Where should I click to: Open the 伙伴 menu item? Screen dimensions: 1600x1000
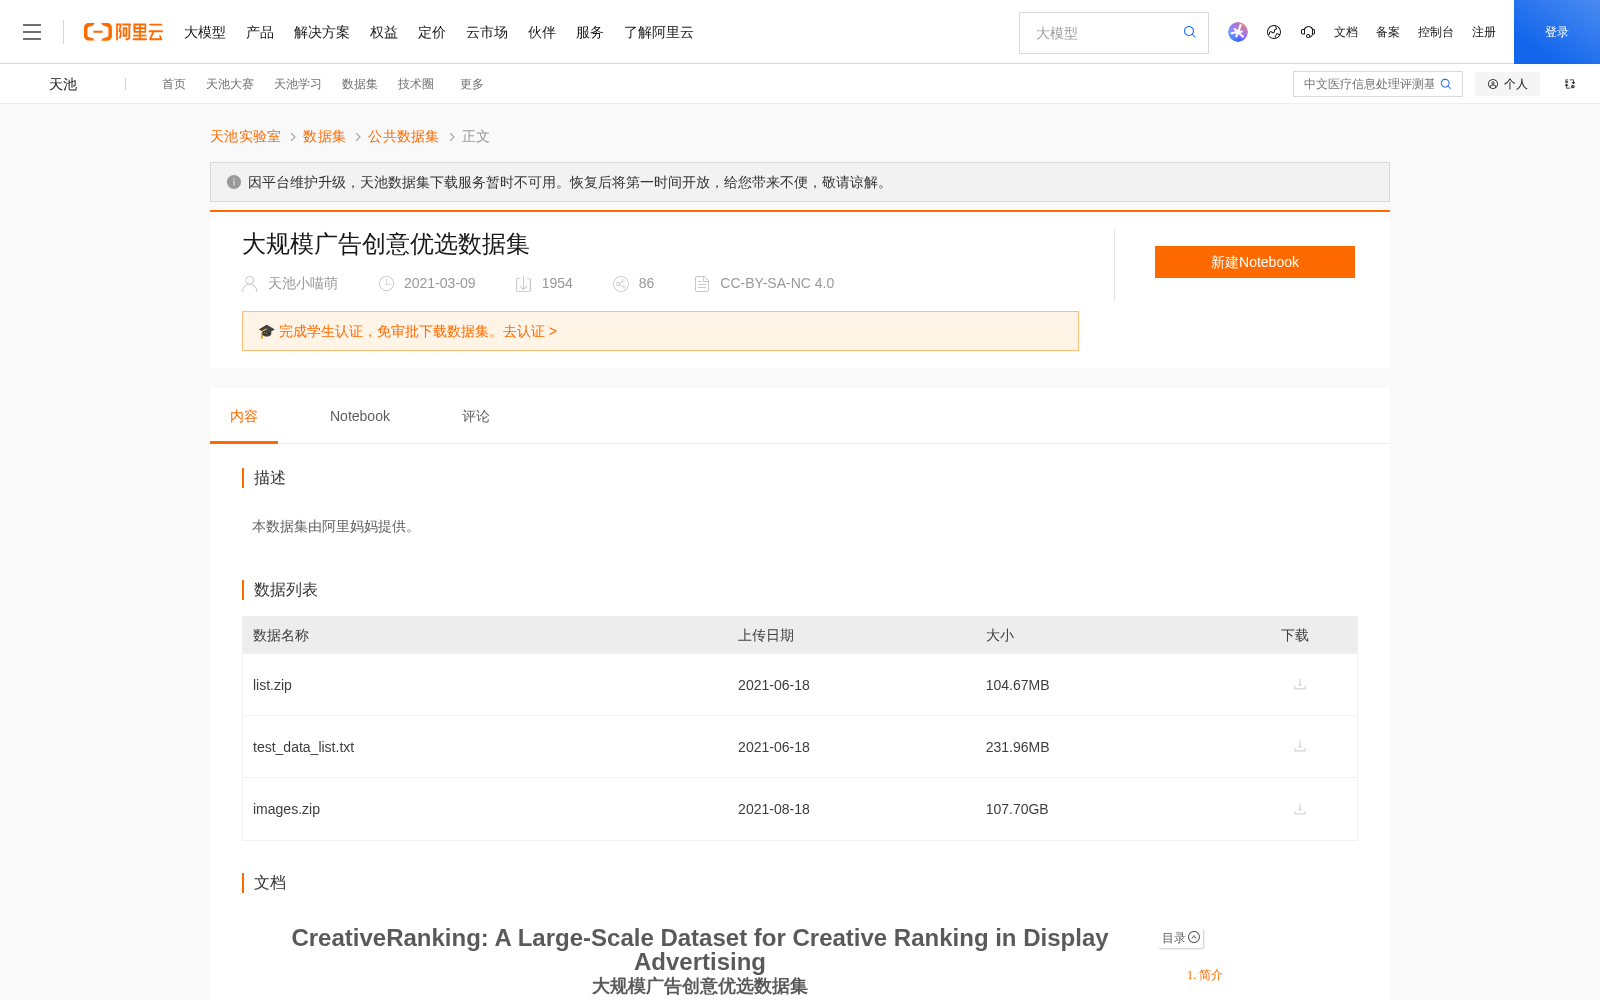(x=542, y=32)
